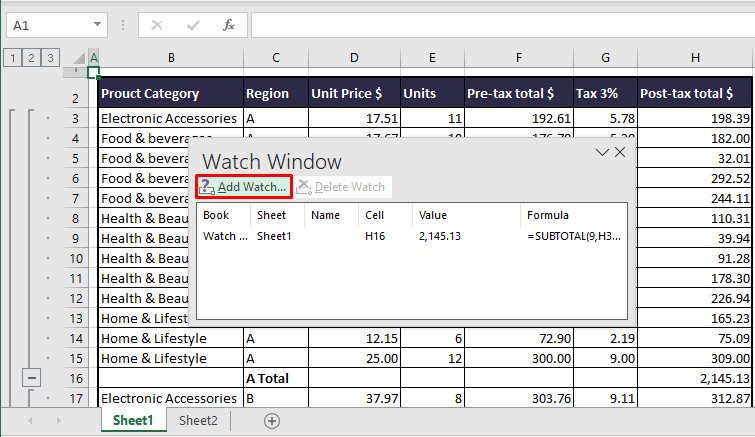The height and width of the screenshot is (437, 755).
Task: Add a new sheet with the plus icon
Action: tap(272, 421)
